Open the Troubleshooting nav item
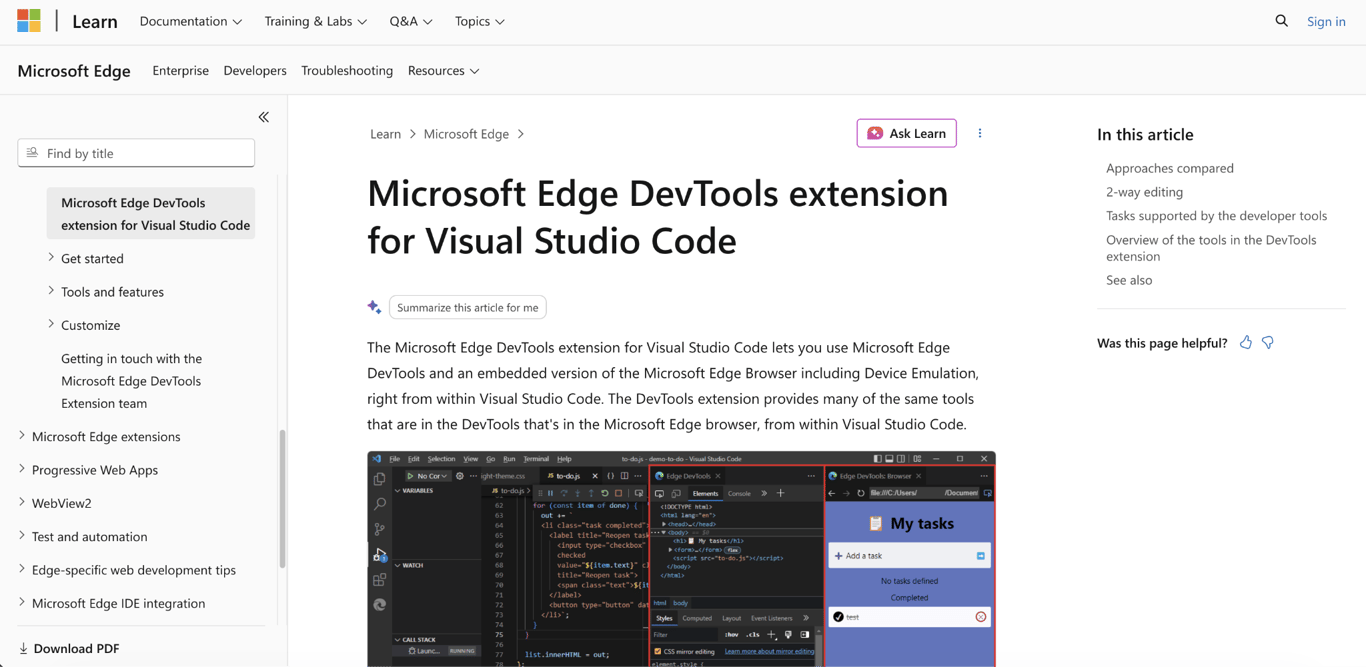1366x667 pixels. (x=347, y=71)
